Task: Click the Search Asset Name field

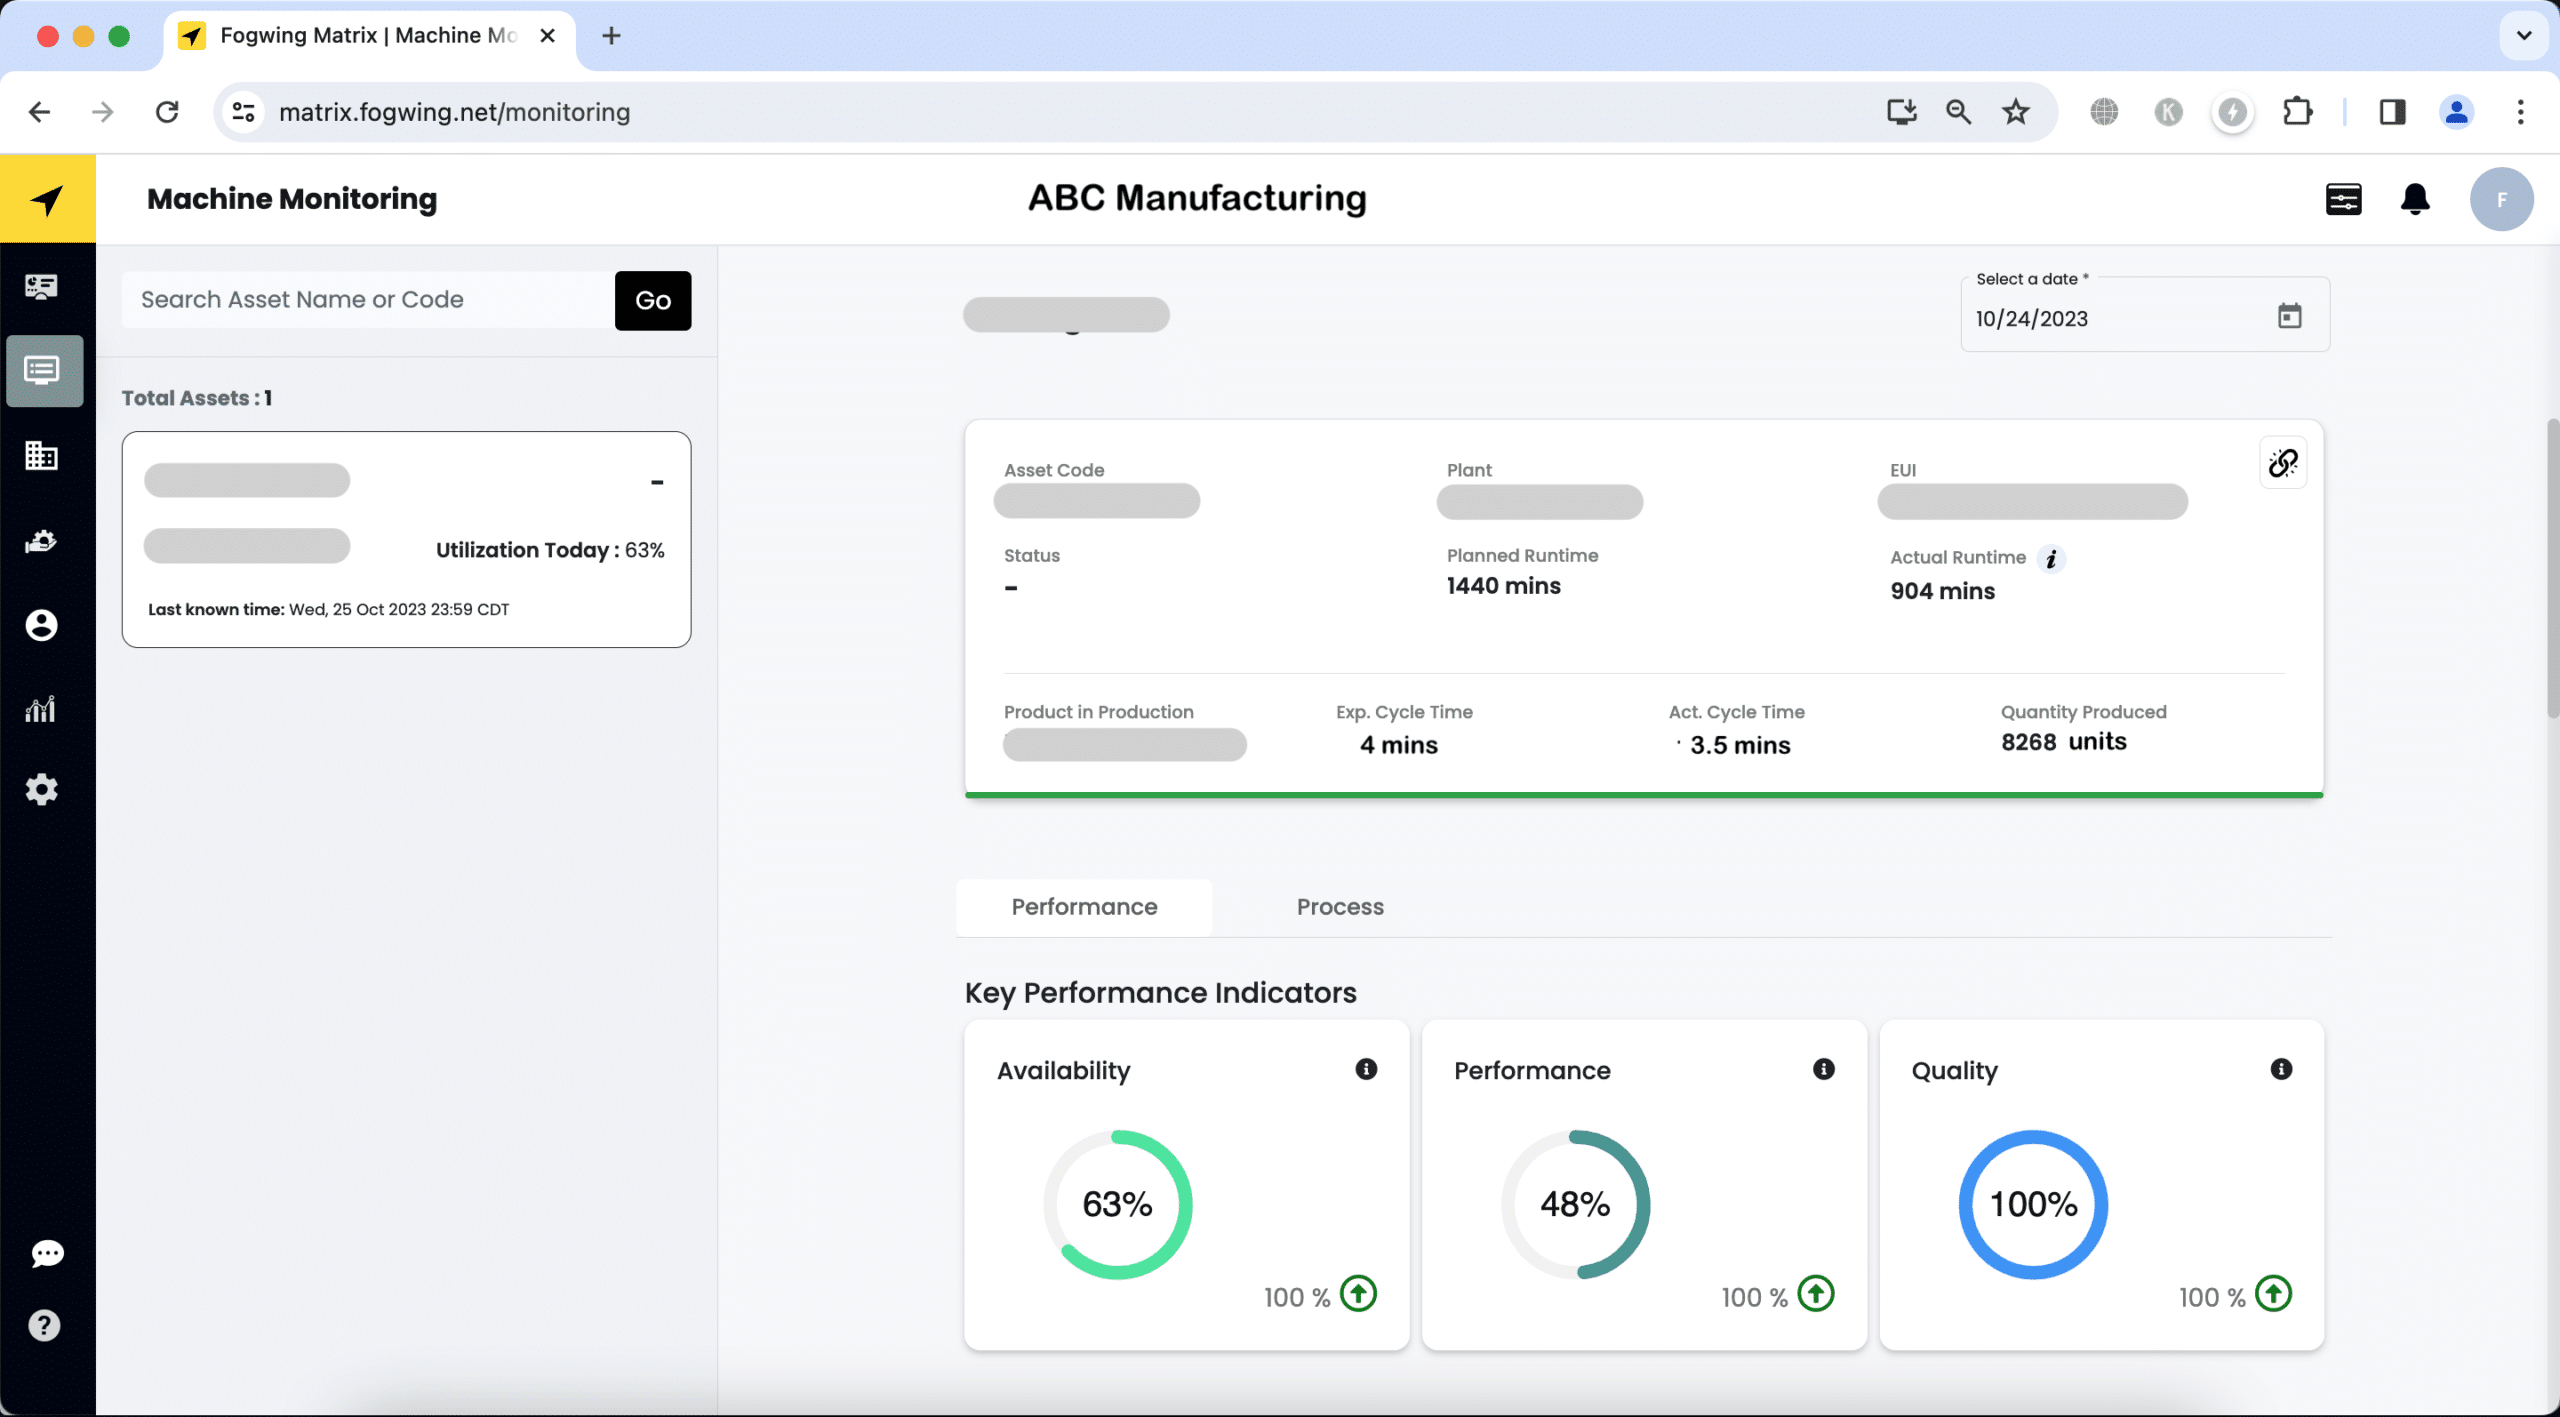Action: pos(368,300)
